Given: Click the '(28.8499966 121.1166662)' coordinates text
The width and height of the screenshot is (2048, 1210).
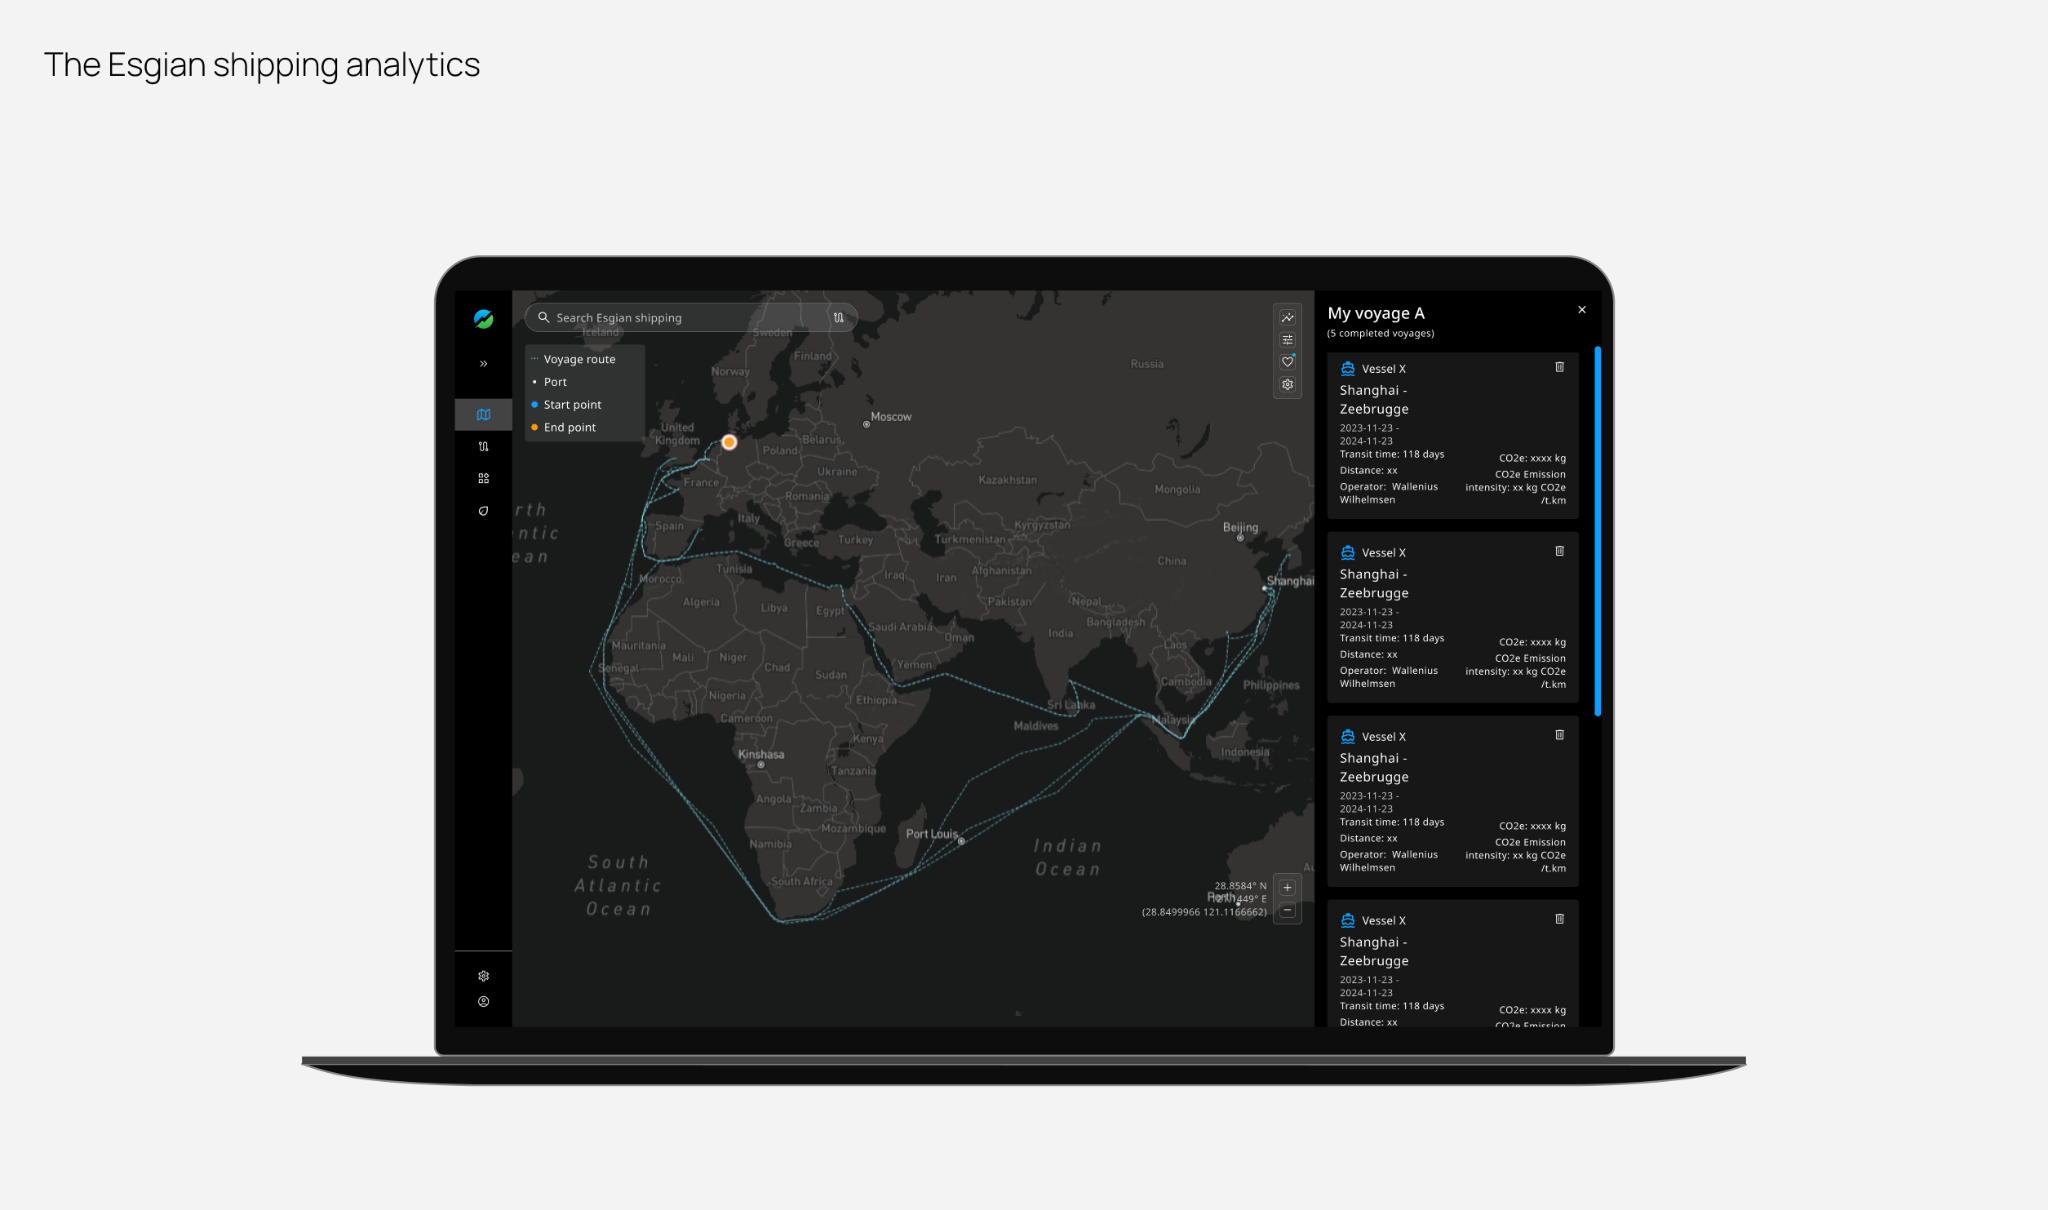Looking at the screenshot, I should pyautogui.click(x=1204, y=912).
